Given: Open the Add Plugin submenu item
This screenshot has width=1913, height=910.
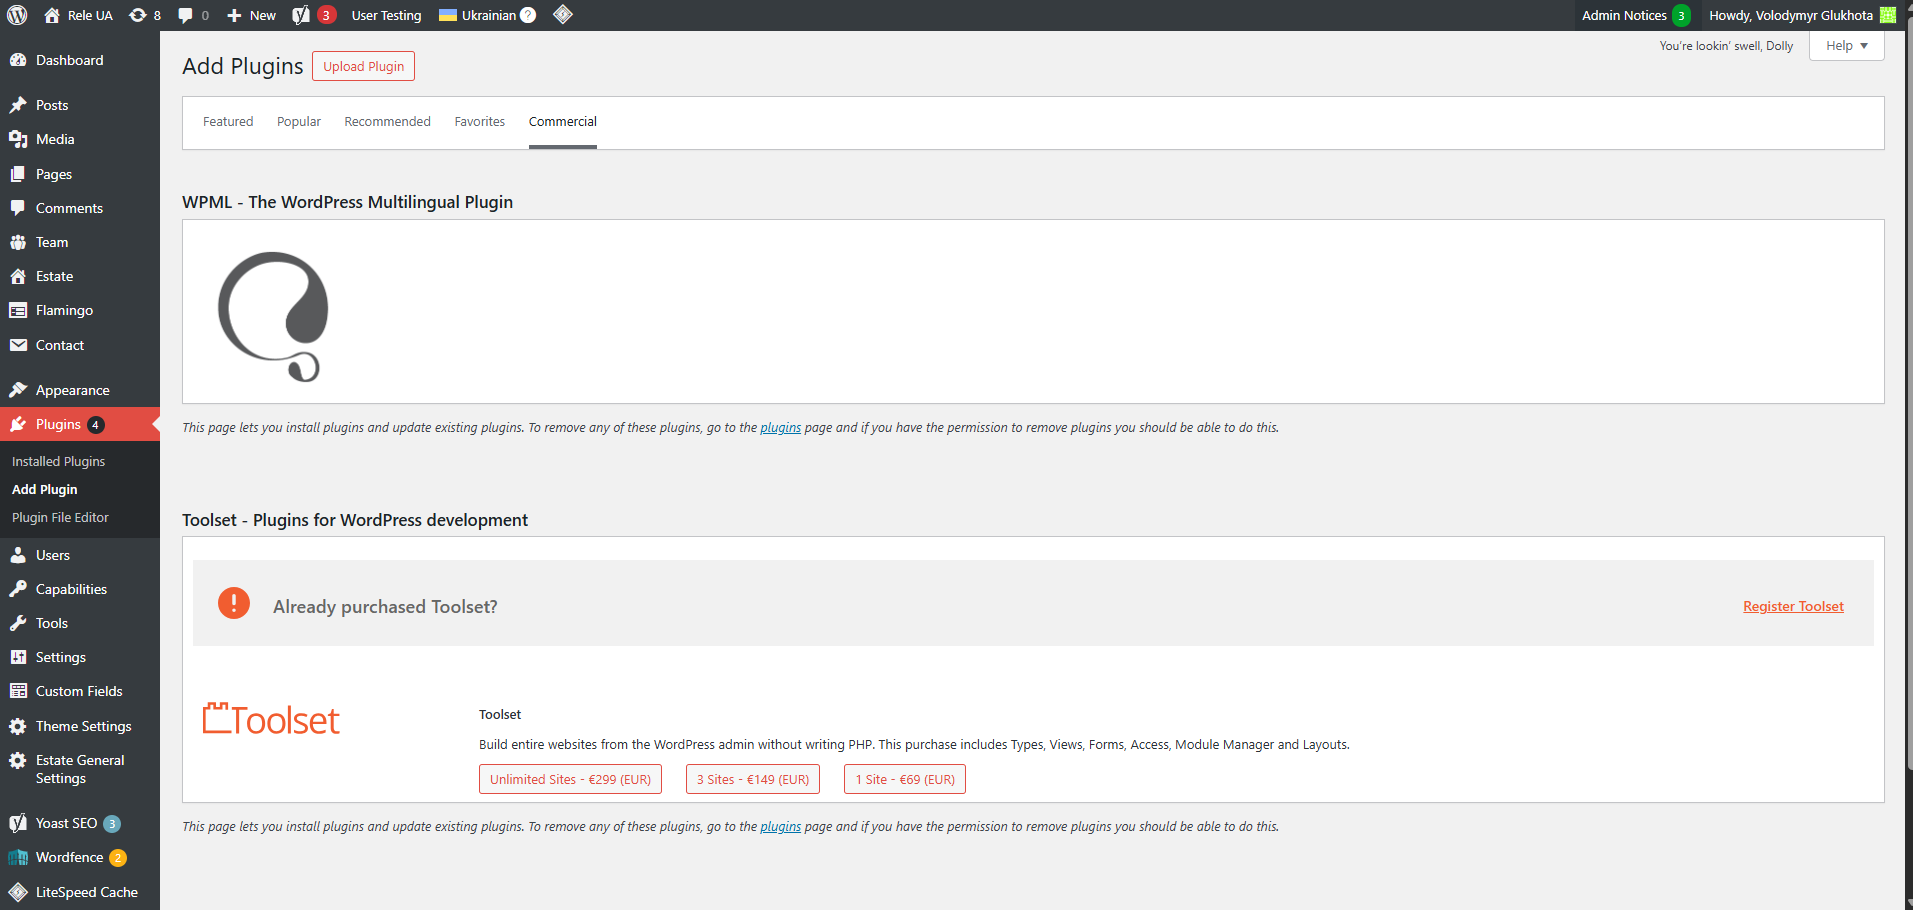Looking at the screenshot, I should coord(44,489).
